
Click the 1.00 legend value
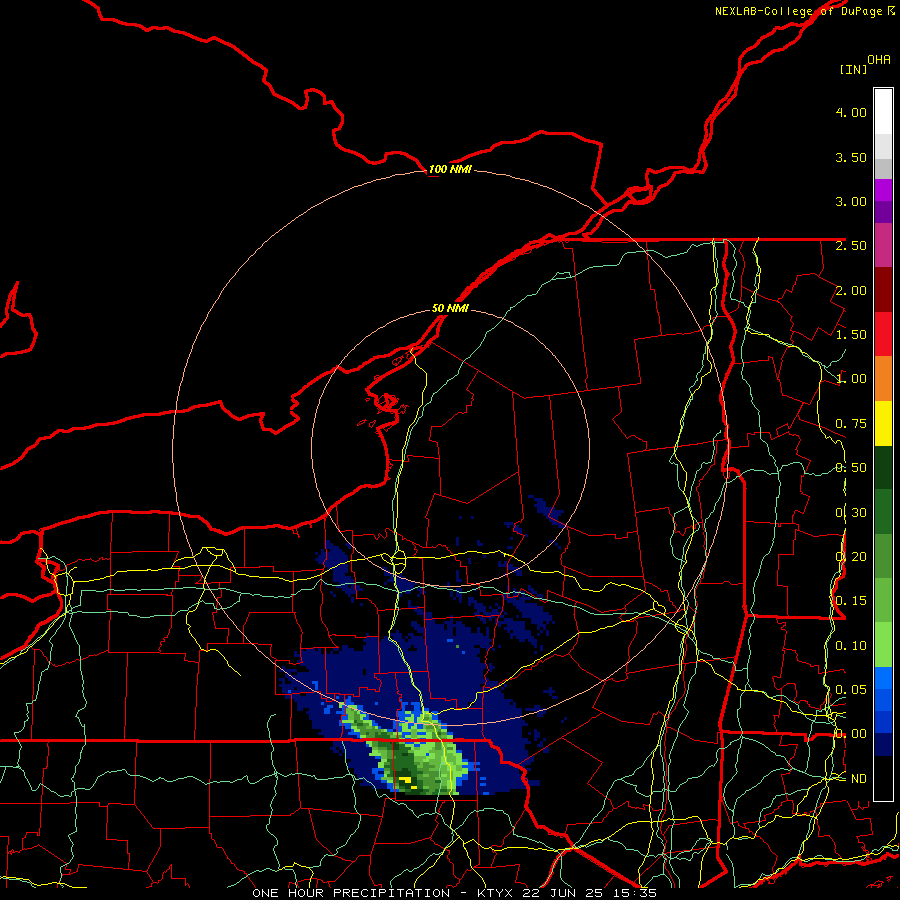(851, 379)
